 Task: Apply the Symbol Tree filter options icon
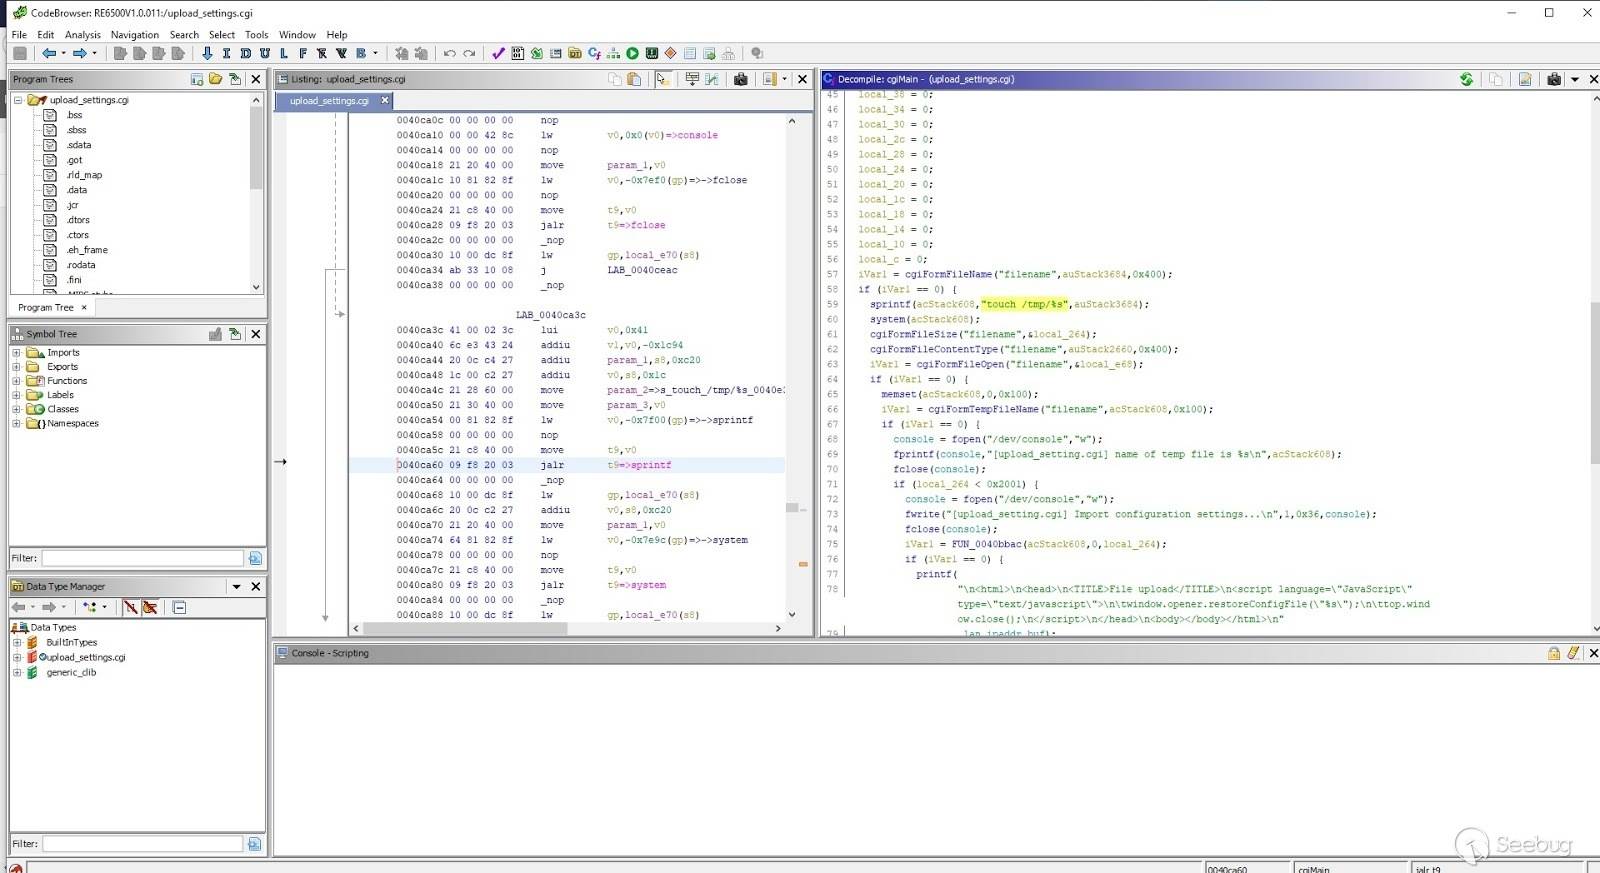[255, 558]
